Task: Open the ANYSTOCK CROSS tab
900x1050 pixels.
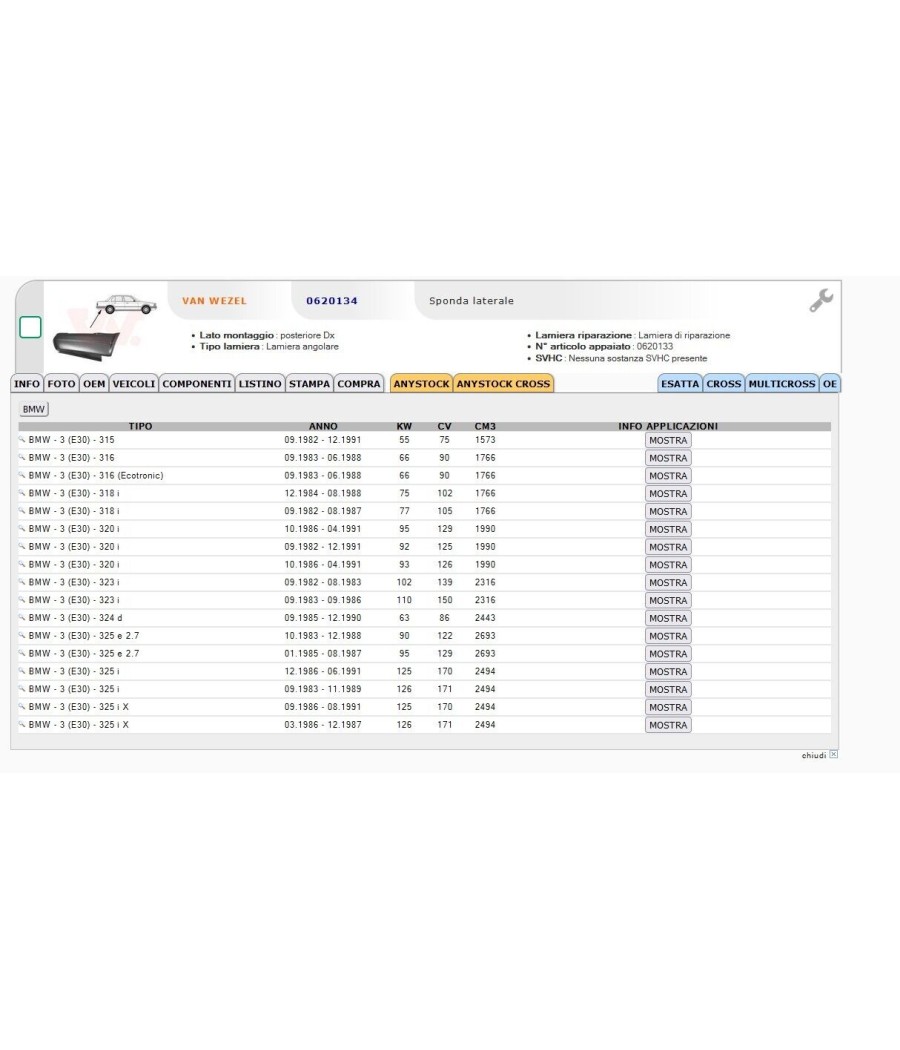Action: coord(504,384)
